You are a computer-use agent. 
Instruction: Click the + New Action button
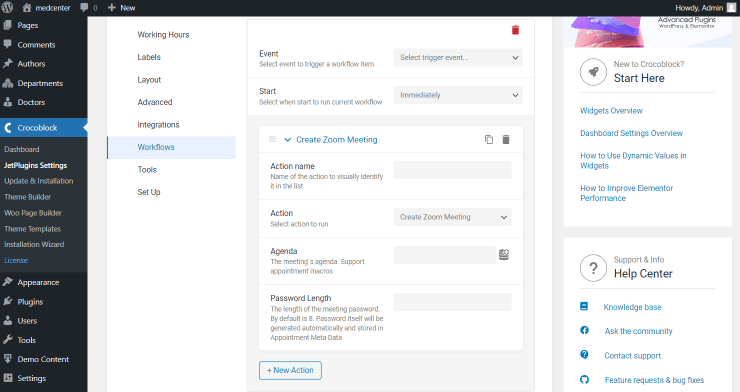coord(290,370)
